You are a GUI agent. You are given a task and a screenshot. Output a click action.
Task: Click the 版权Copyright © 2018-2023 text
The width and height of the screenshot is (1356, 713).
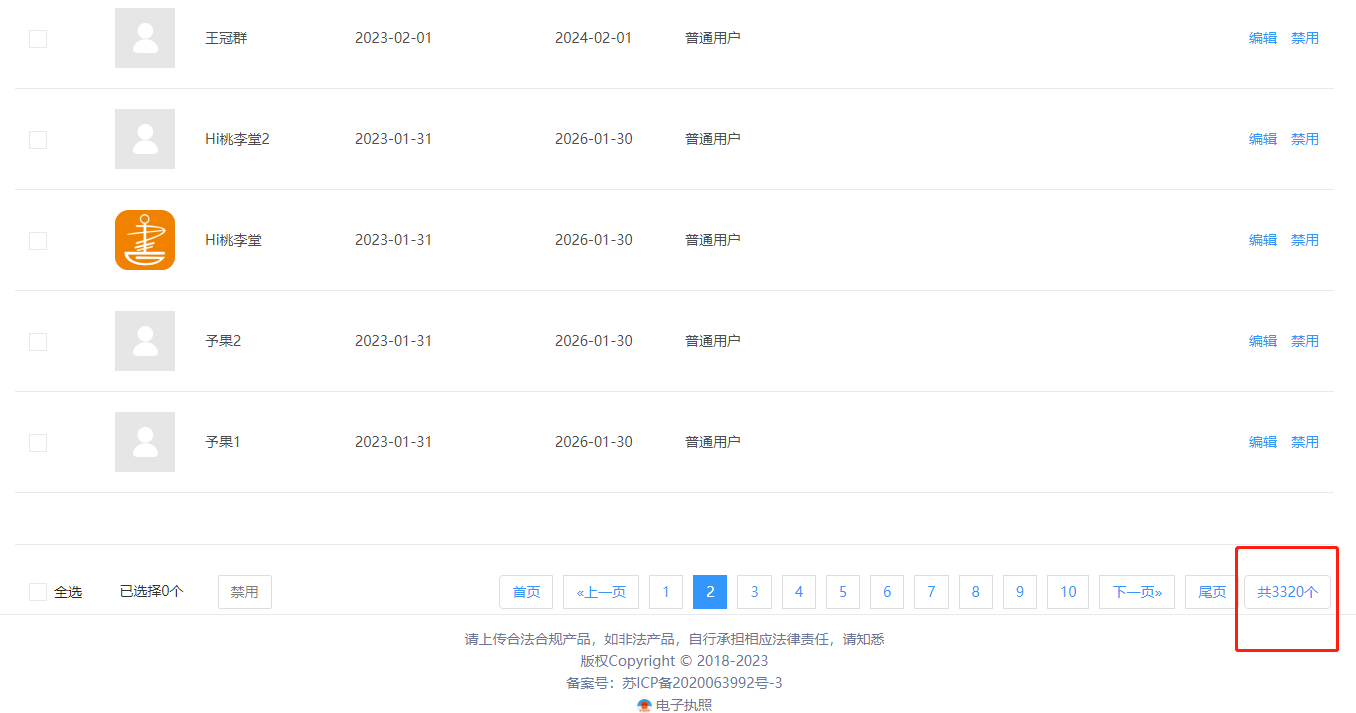pos(674,661)
